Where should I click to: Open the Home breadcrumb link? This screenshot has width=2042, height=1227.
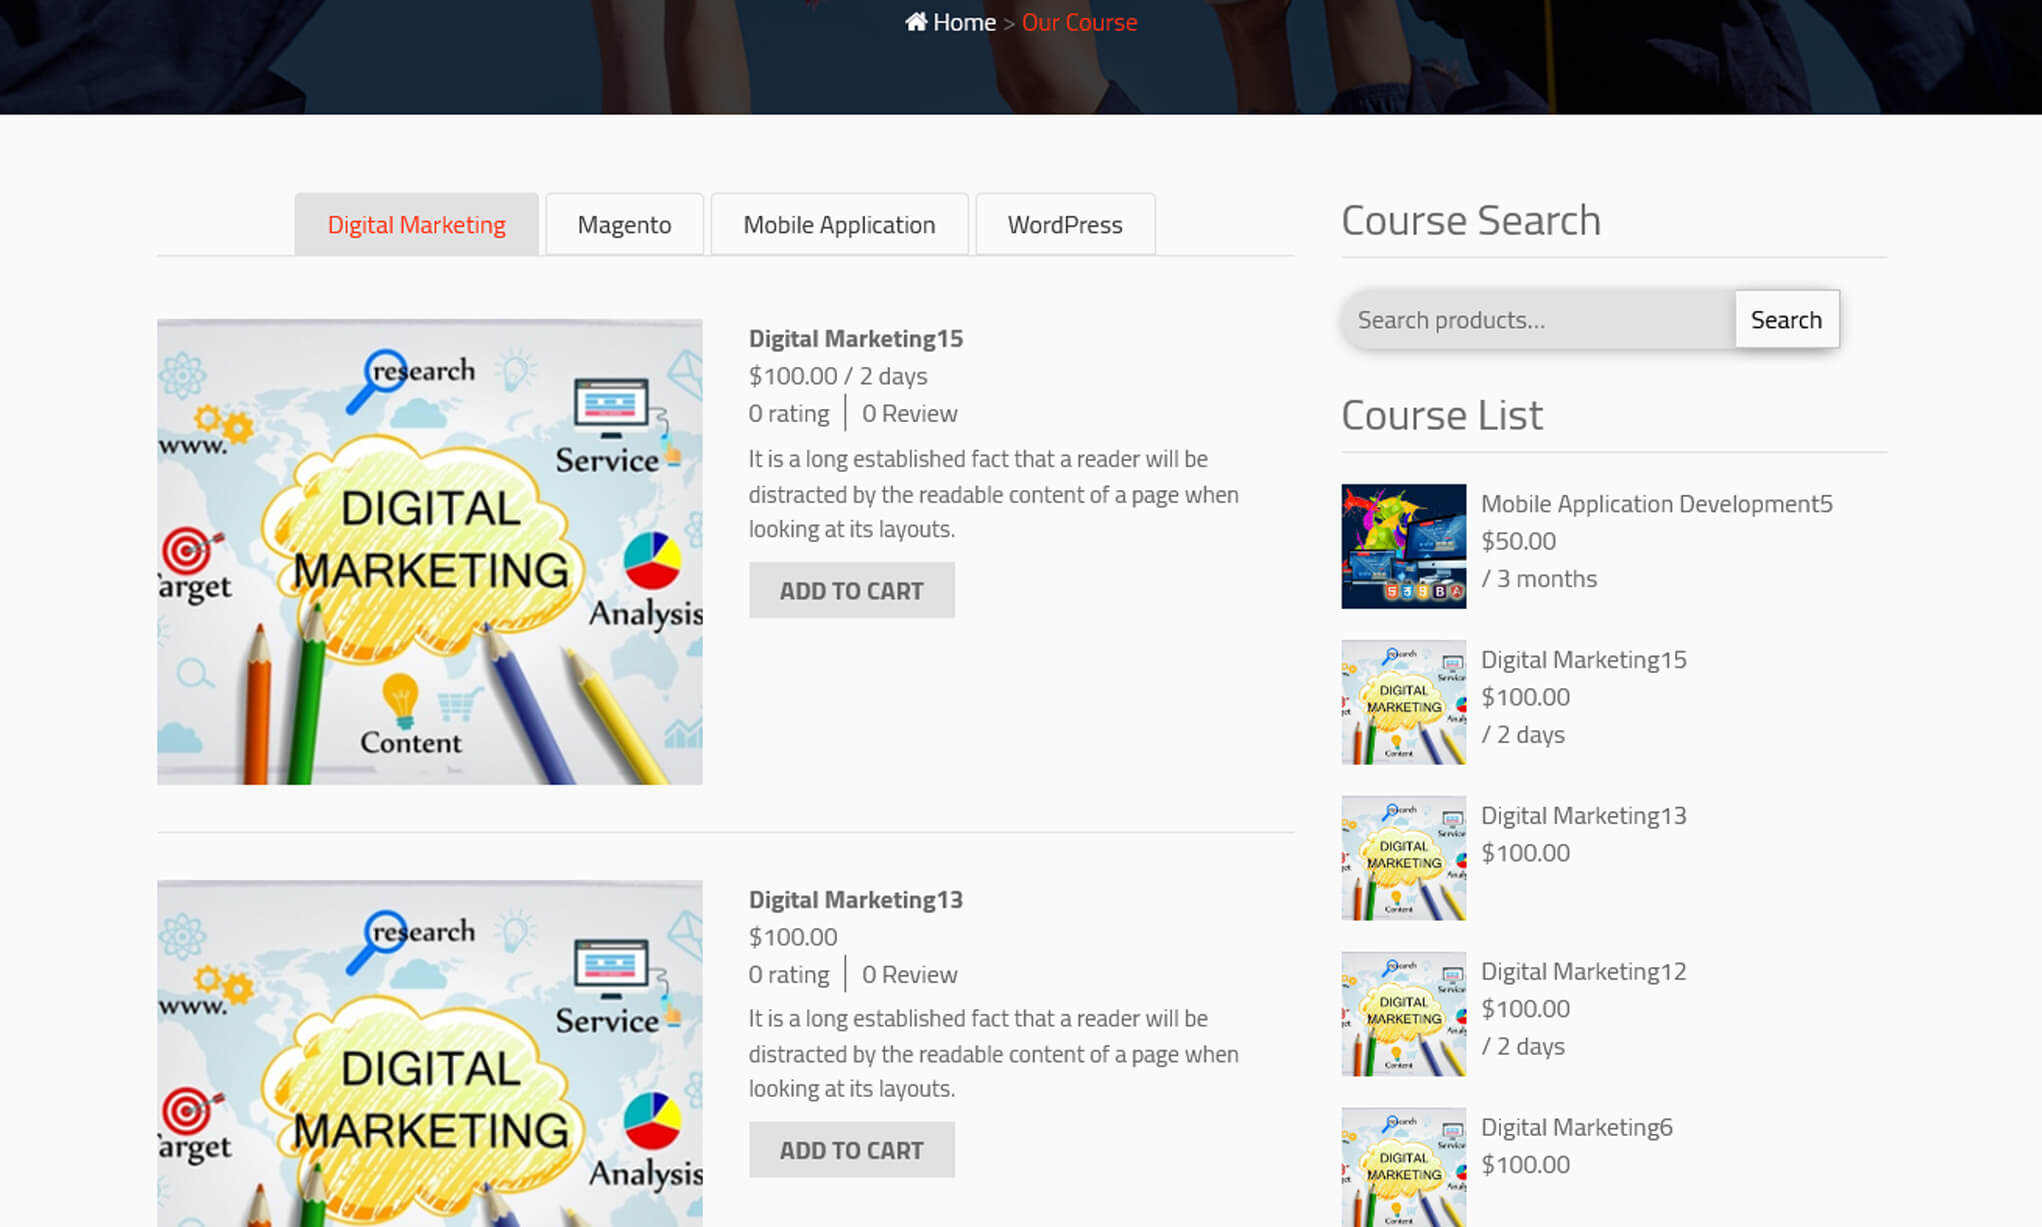964,22
